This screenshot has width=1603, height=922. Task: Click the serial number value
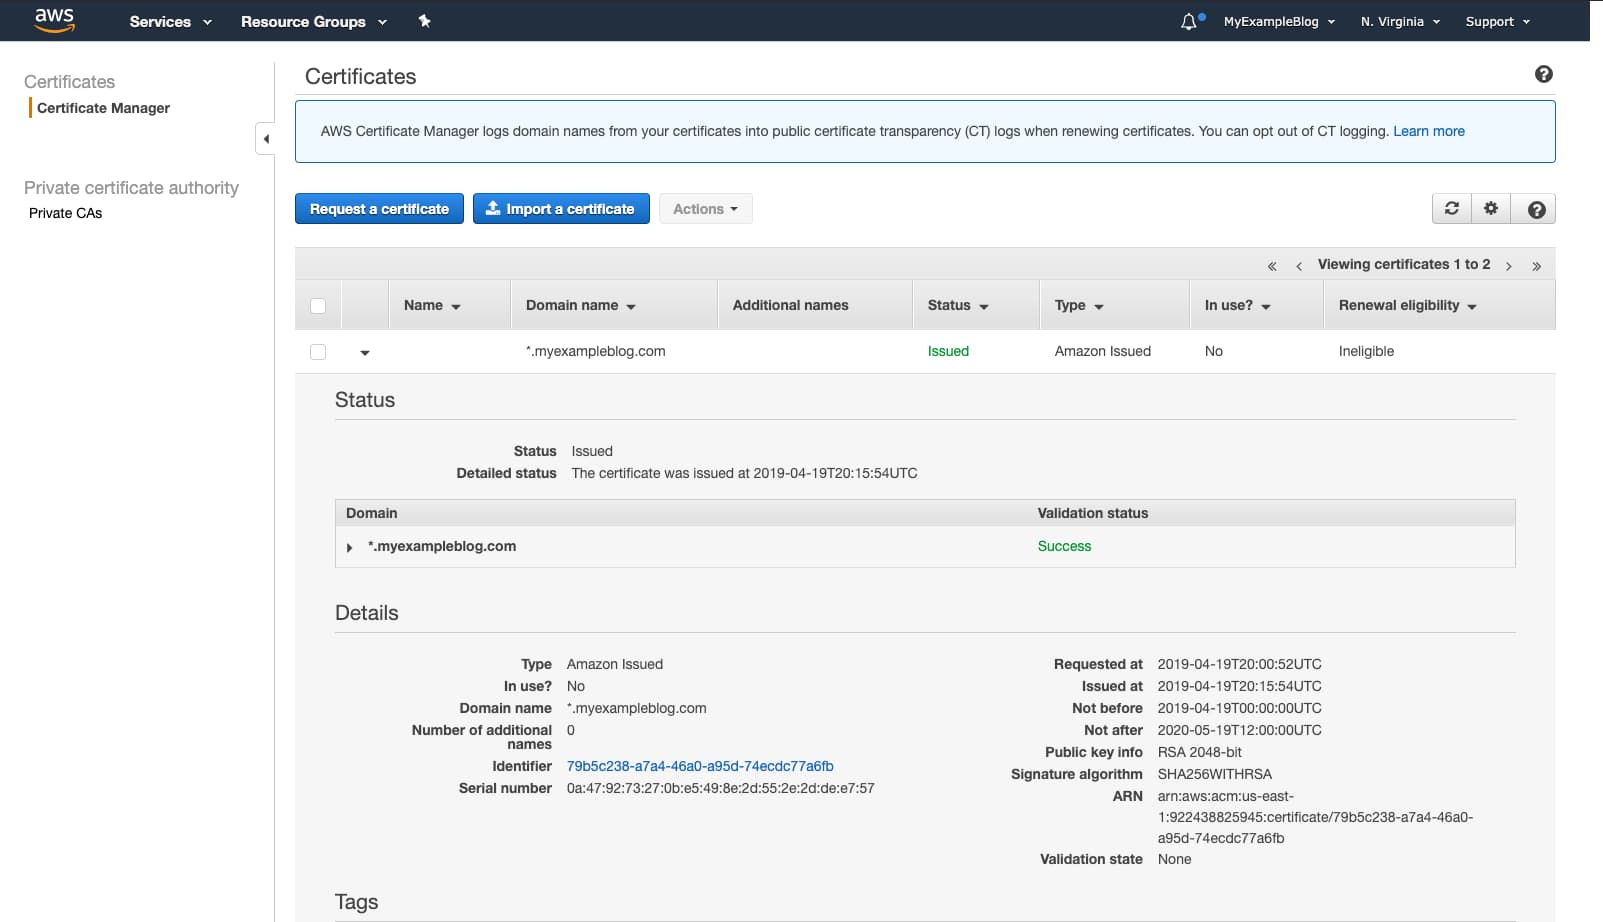pos(720,788)
